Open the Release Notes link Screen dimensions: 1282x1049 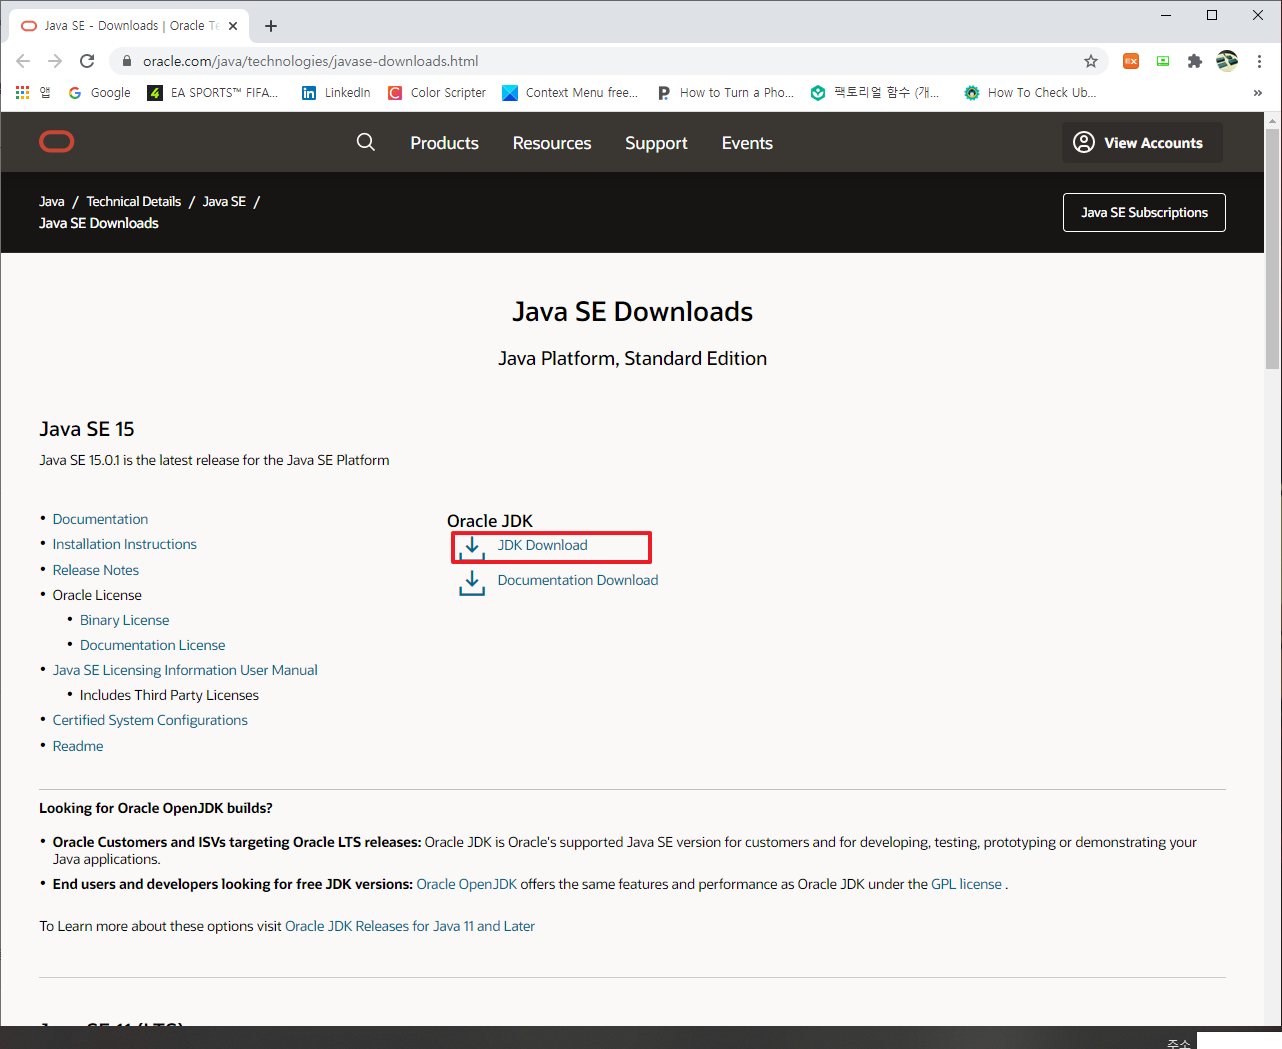click(96, 570)
